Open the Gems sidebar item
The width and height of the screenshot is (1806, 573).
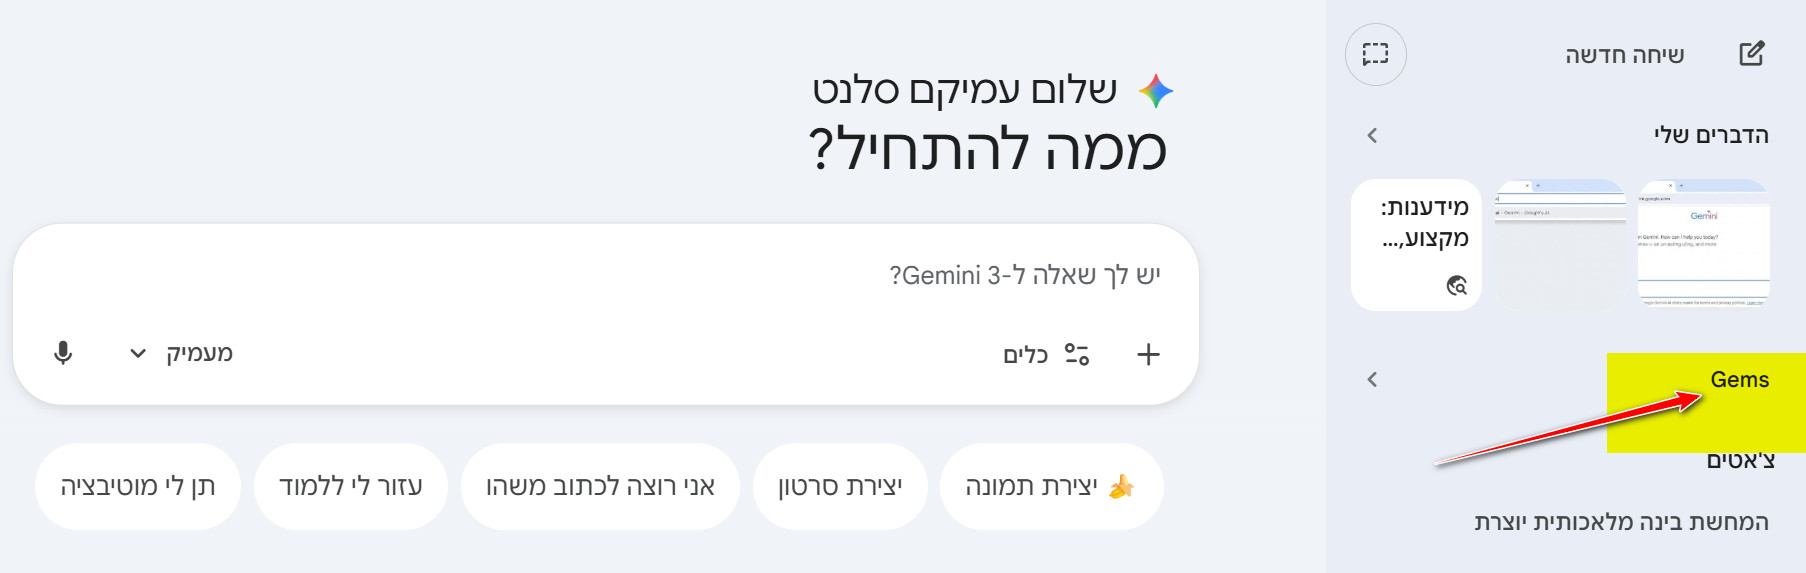[x=1739, y=380]
